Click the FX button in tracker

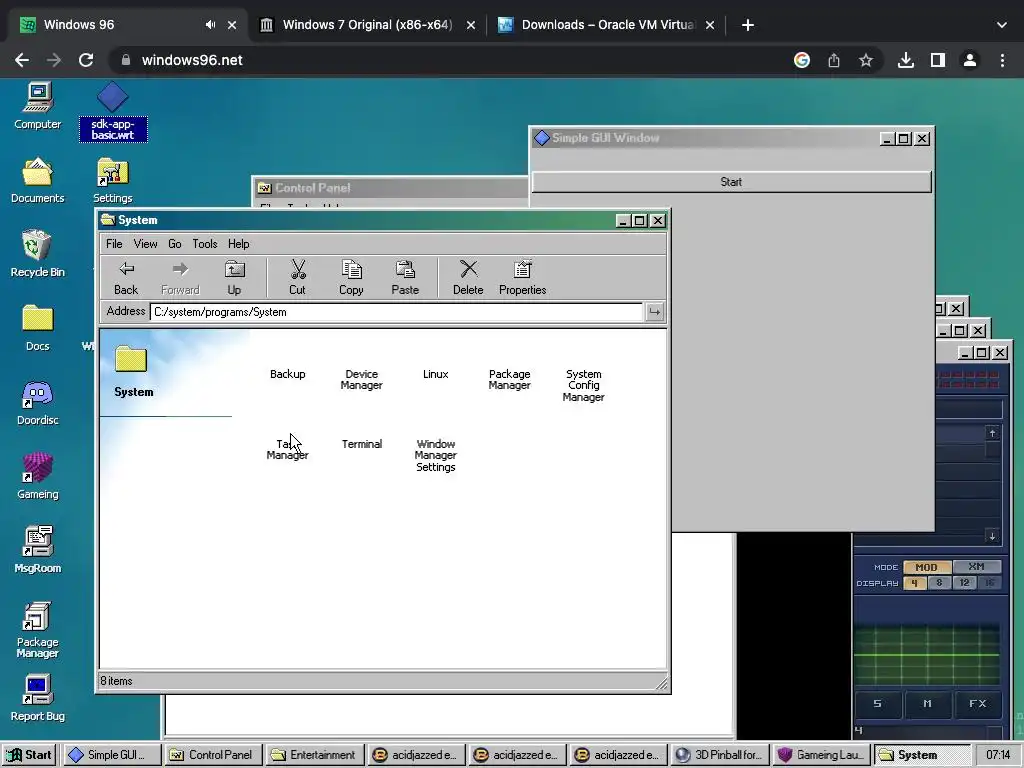point(978,704)
